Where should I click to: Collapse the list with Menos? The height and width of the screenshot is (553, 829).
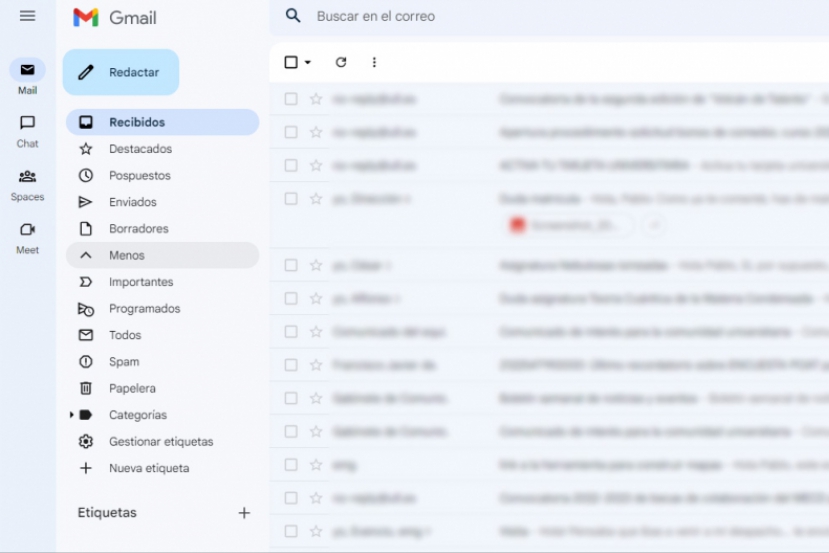coord(126,255)
